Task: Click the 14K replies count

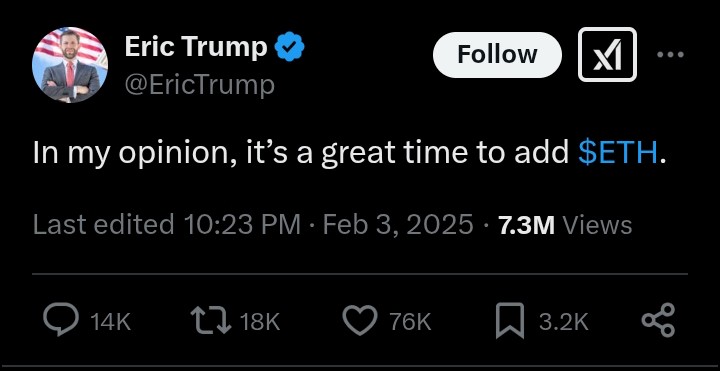Action: coord(111,322)
